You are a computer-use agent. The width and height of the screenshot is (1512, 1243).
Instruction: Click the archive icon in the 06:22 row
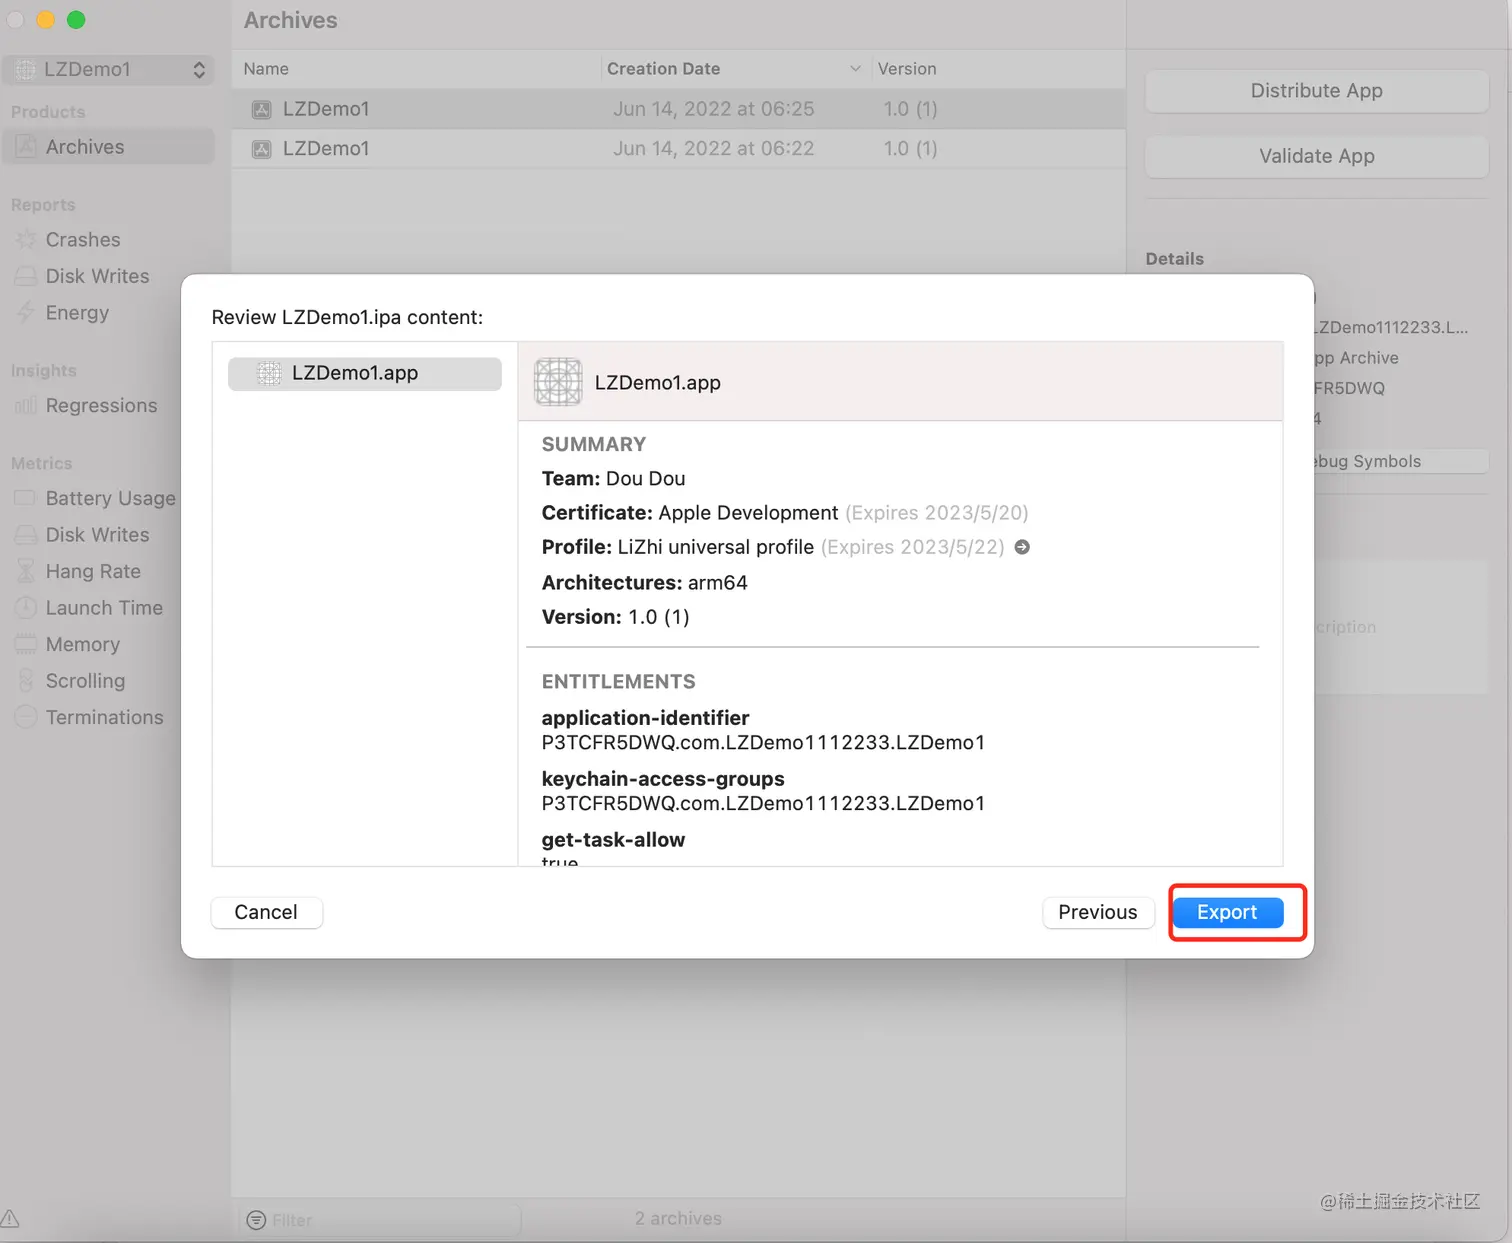pyautogui.click(x=261, y=149)
